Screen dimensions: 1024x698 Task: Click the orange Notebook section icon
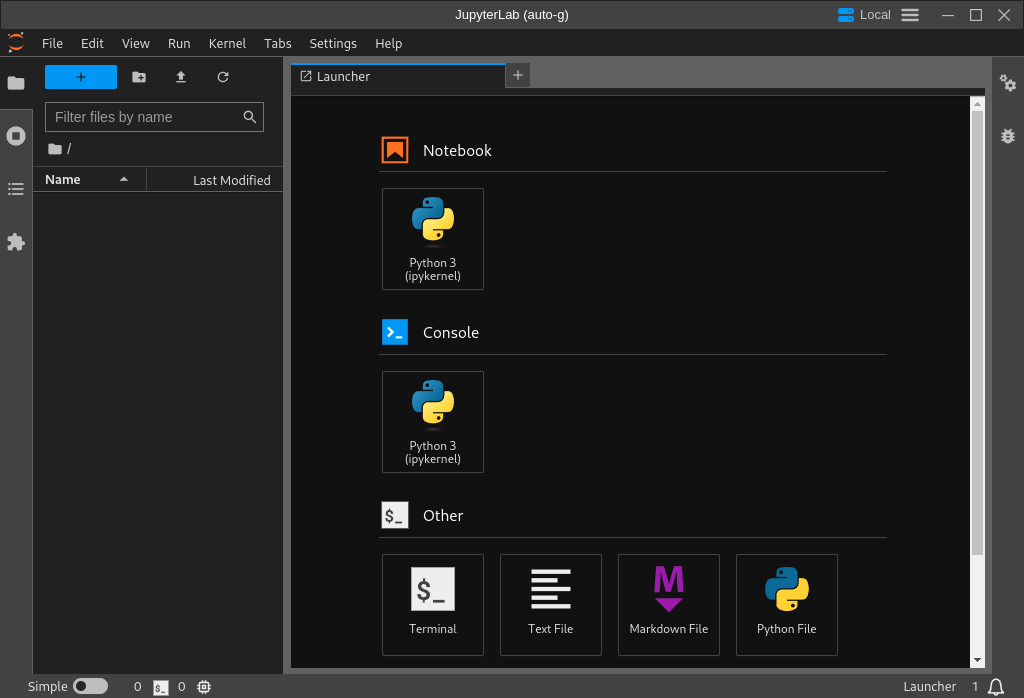(x=395, y=150)
